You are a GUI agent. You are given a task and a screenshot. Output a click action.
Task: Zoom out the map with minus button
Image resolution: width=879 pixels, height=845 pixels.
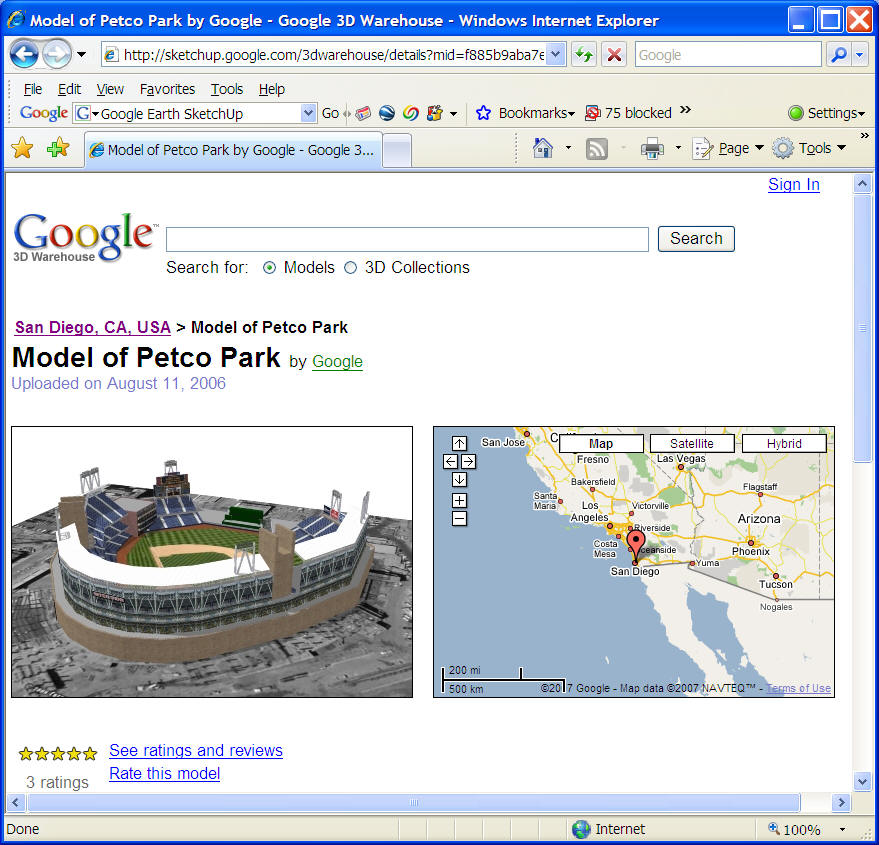point(459,519)
